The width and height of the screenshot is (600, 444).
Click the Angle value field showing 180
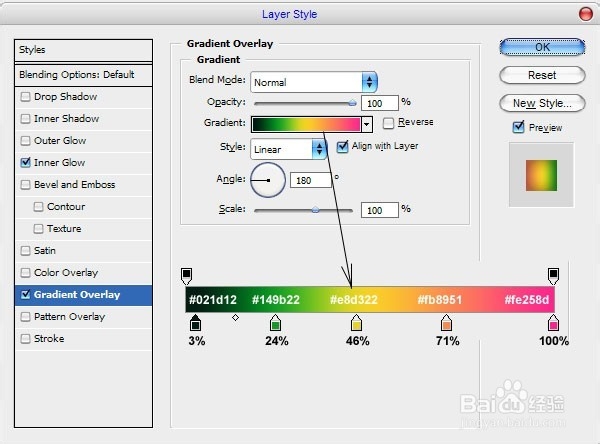click(x=311, y=180)
